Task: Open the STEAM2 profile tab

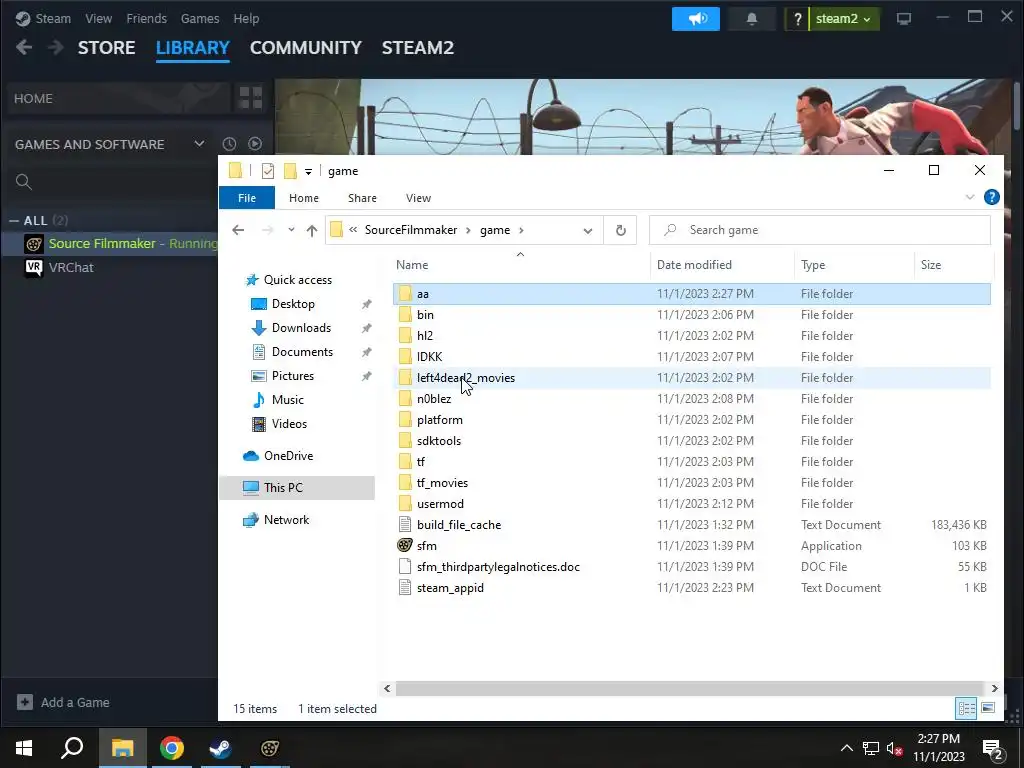Action: tap(418, 48)
